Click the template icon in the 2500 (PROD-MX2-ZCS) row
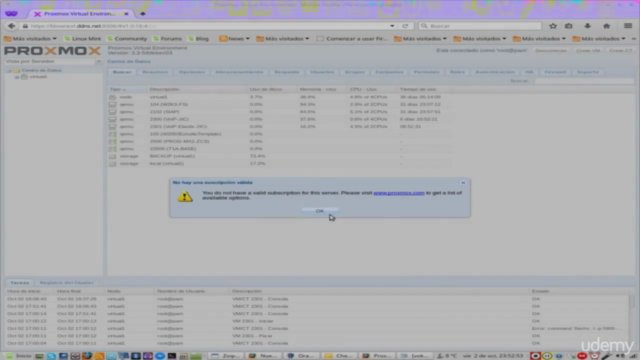 (112, 141)
